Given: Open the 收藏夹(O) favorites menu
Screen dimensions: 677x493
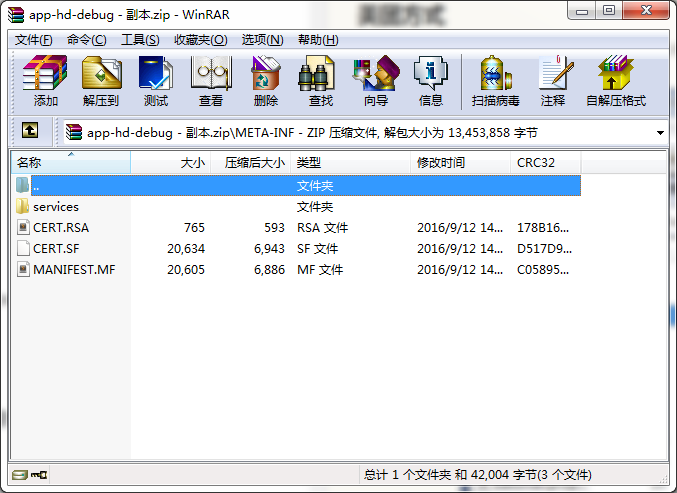Looking at the screenshot, I should tap(200, 40).
